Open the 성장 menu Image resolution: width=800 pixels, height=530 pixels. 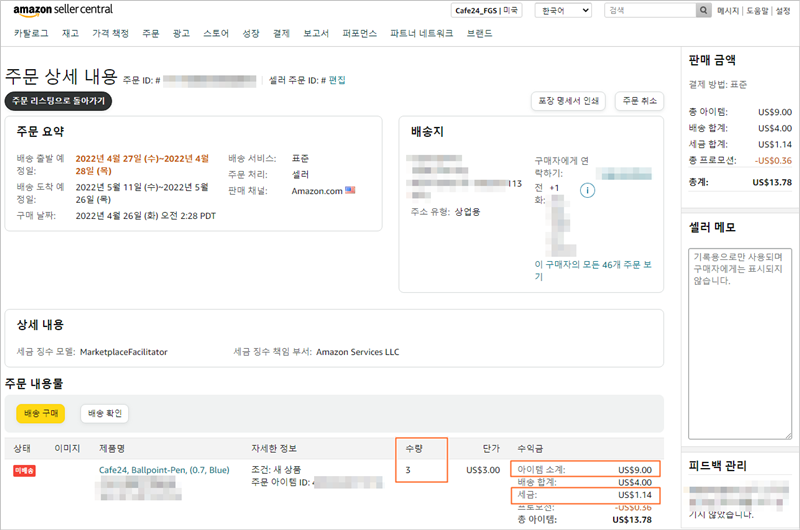(251, 34)
